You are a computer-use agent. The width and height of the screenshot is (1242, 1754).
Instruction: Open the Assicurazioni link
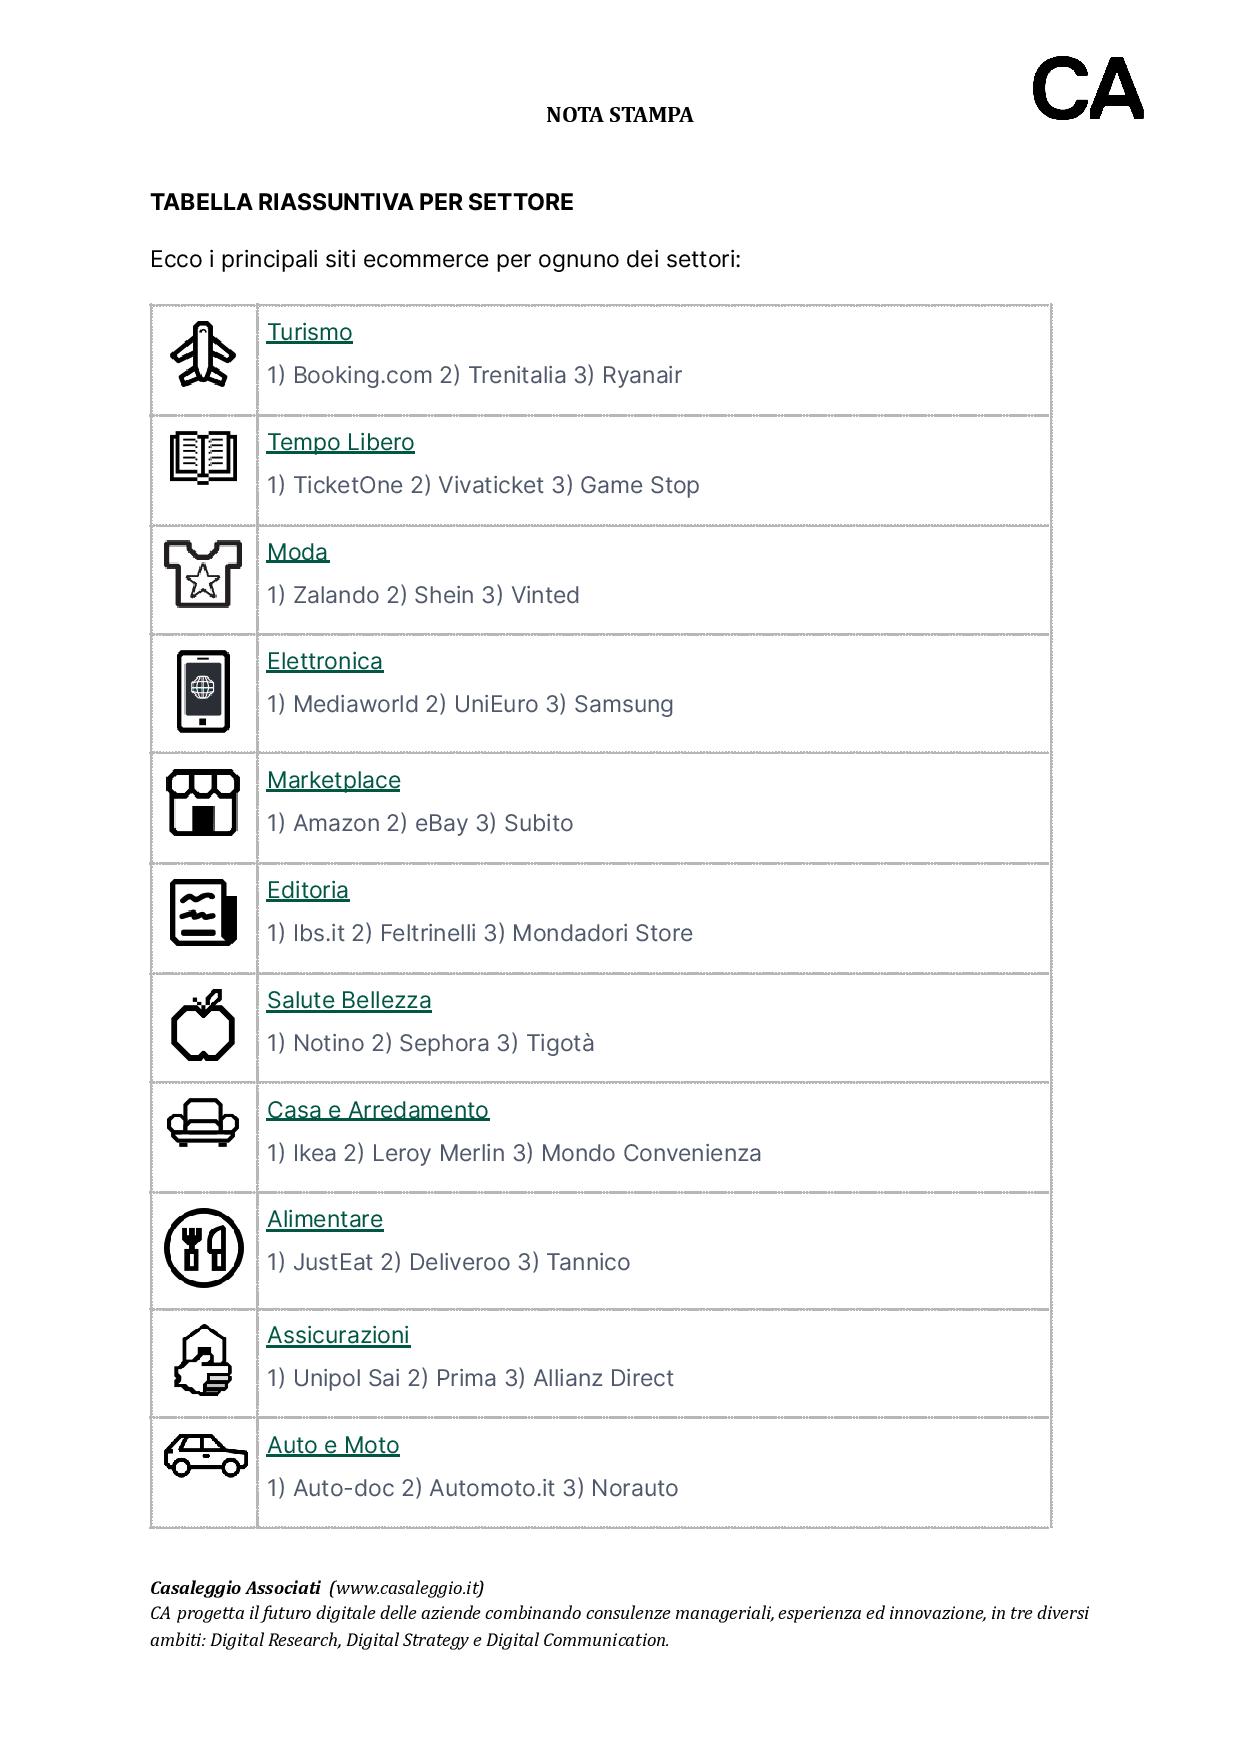(x=338, y=1335)
